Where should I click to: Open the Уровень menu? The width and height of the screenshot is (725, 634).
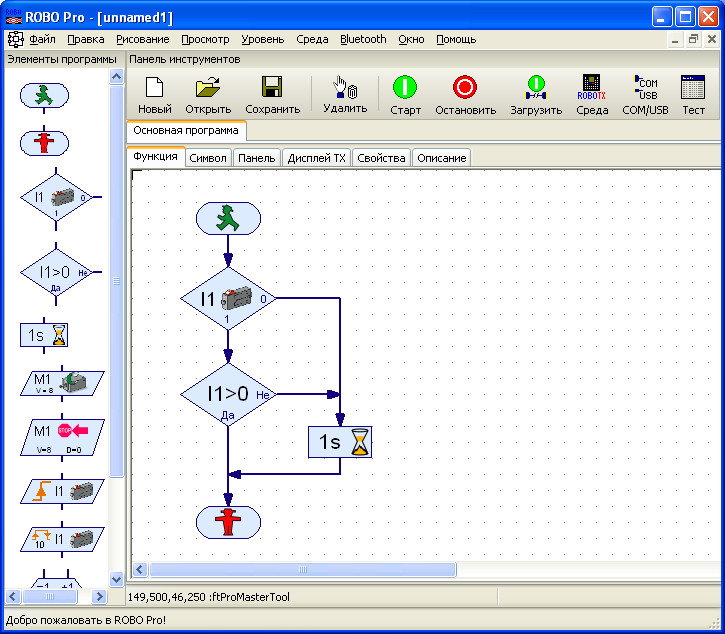(x=263, y=40)
